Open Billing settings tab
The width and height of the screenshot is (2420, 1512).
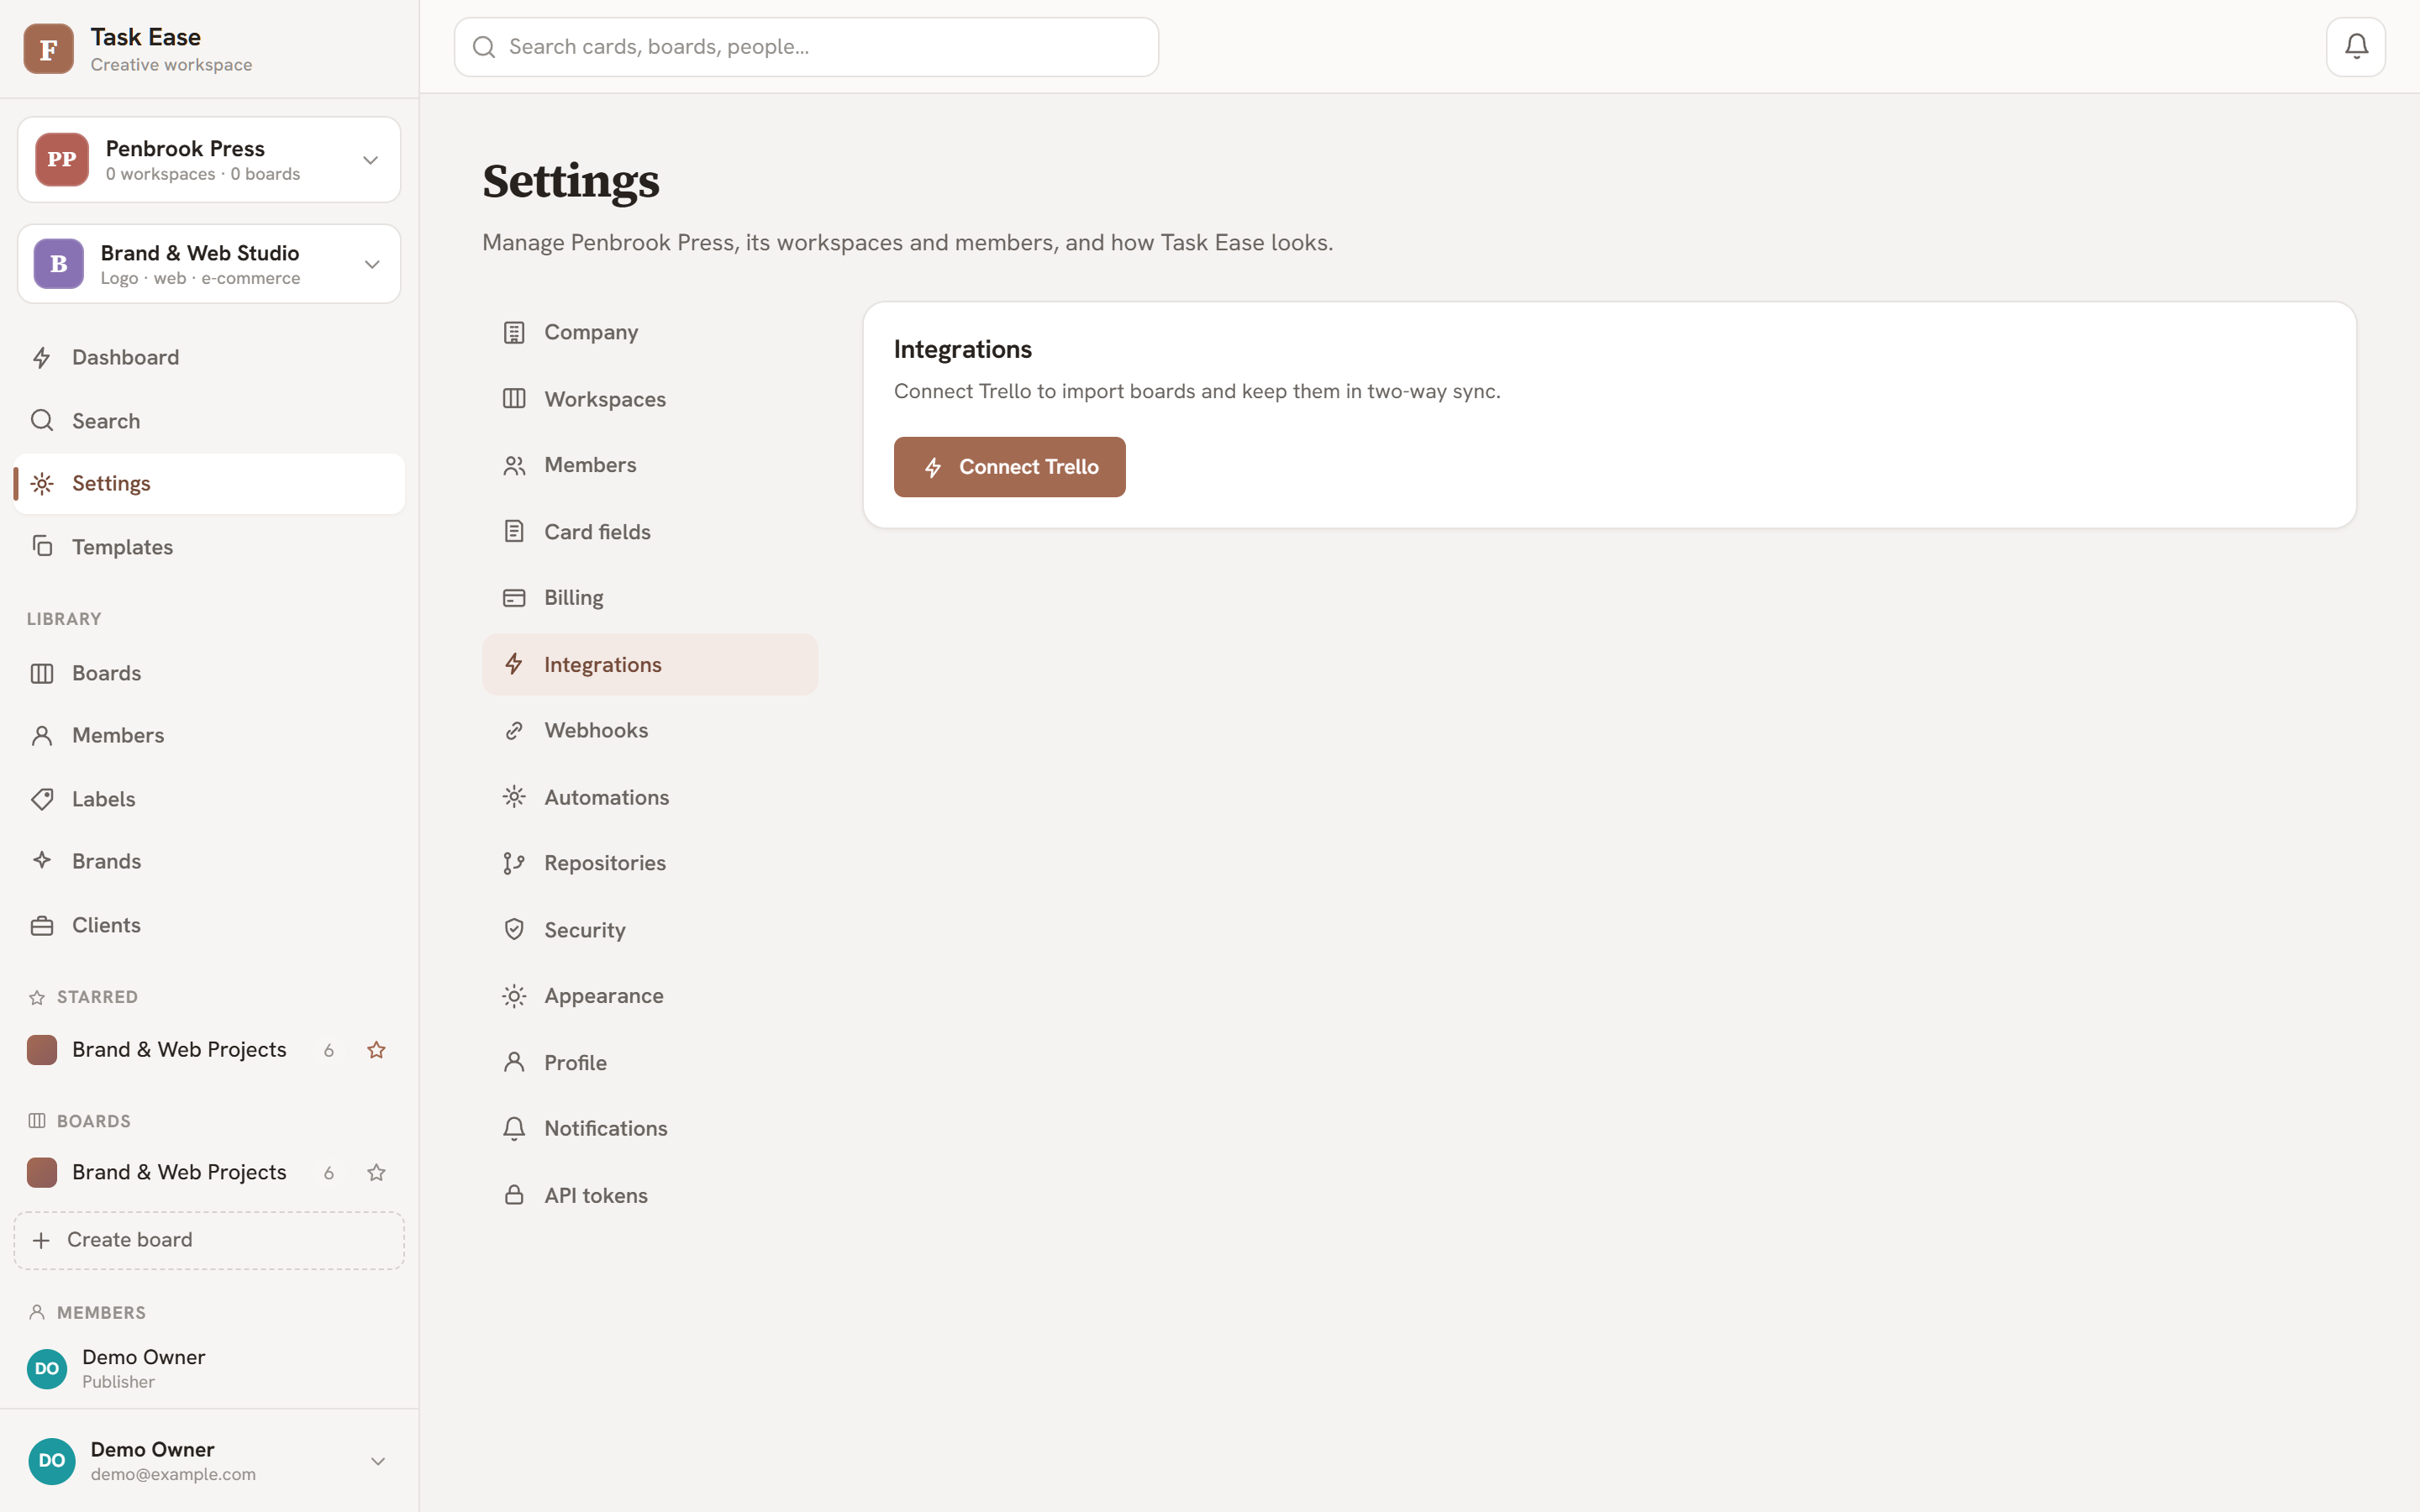pyautogui.click(x=650, y=598)
